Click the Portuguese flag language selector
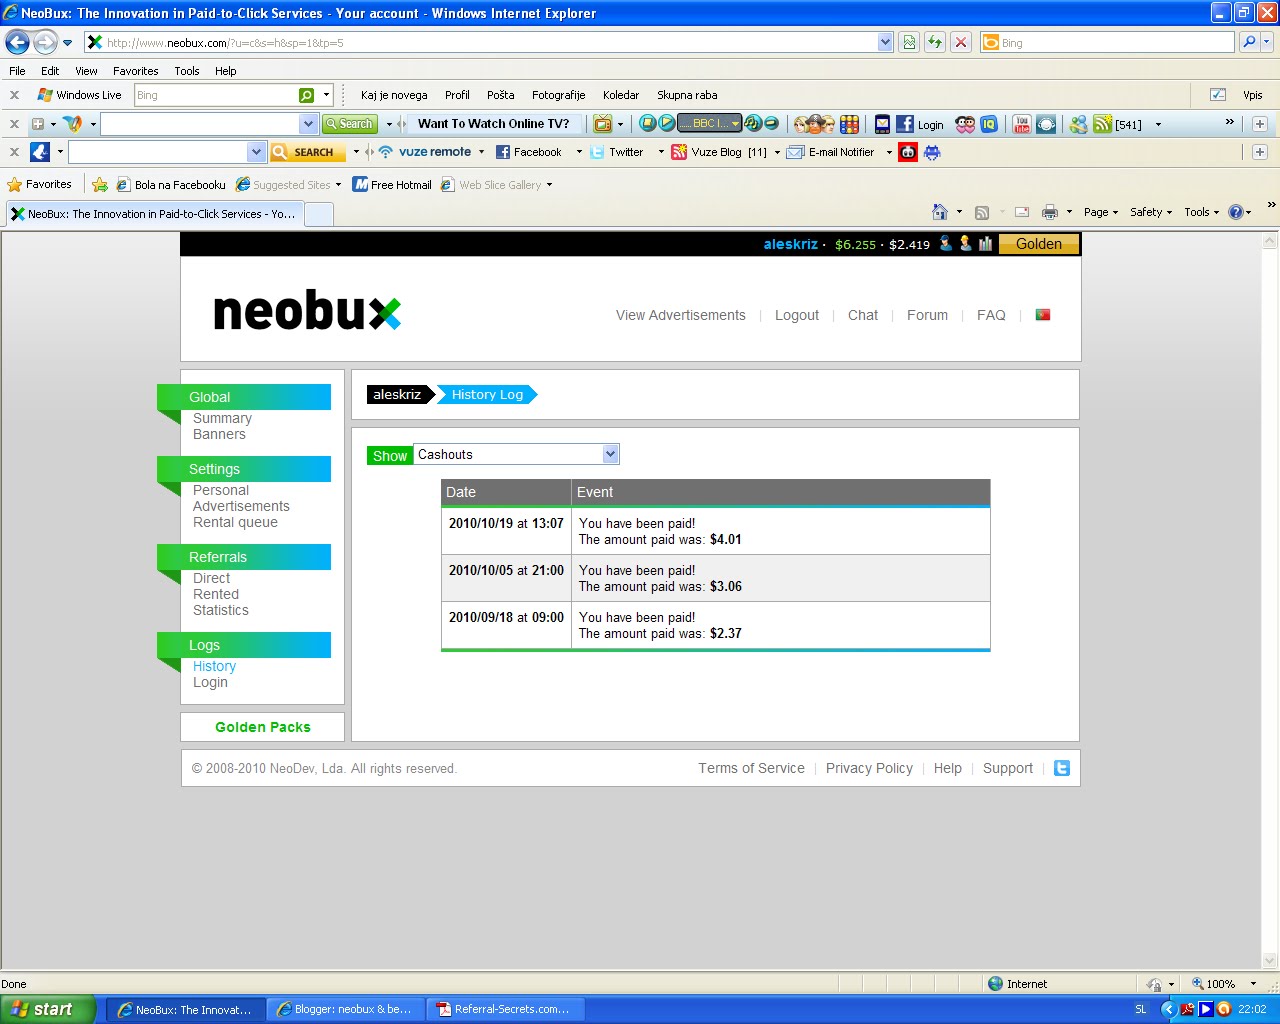 click(1042, 314)
